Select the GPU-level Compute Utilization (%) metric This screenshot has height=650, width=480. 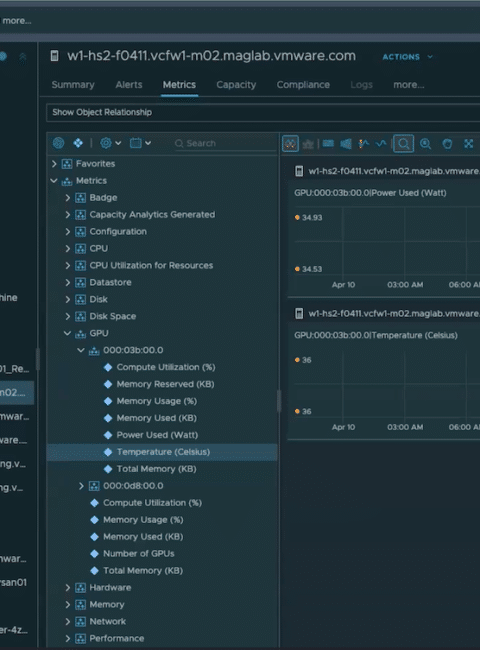152,503
